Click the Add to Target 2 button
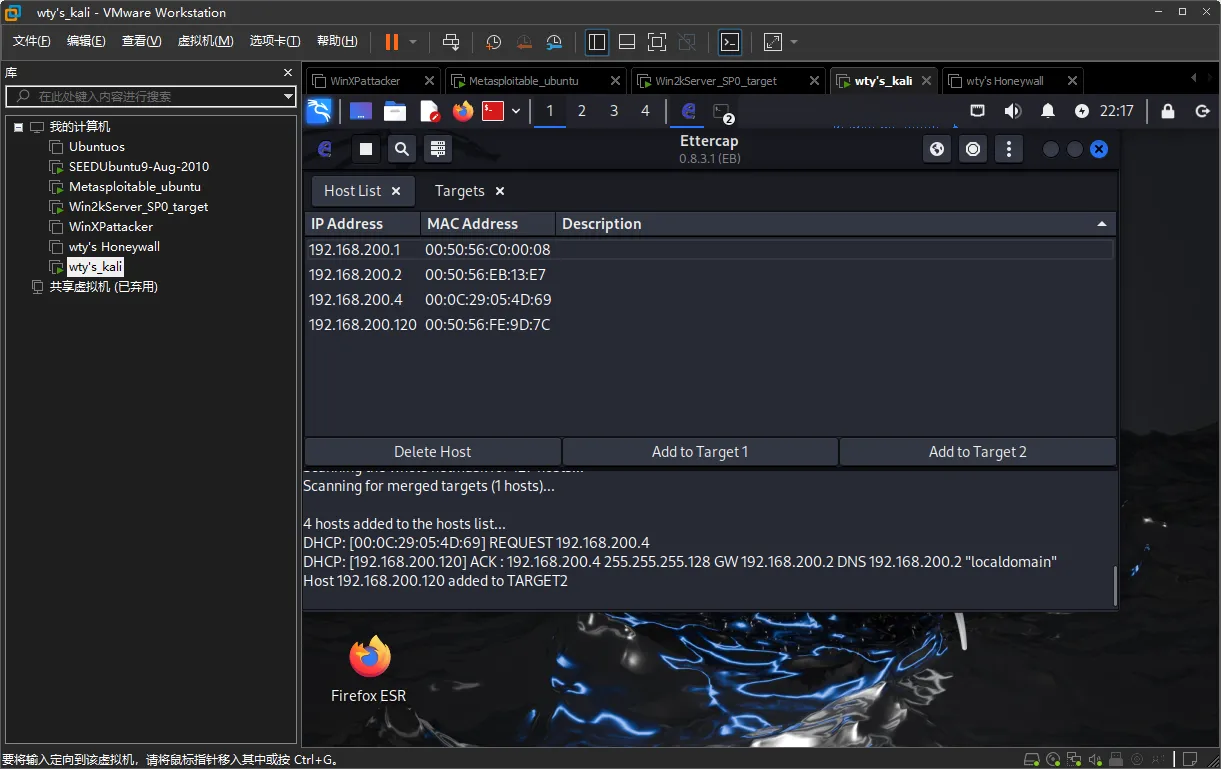 coord(978,452)
